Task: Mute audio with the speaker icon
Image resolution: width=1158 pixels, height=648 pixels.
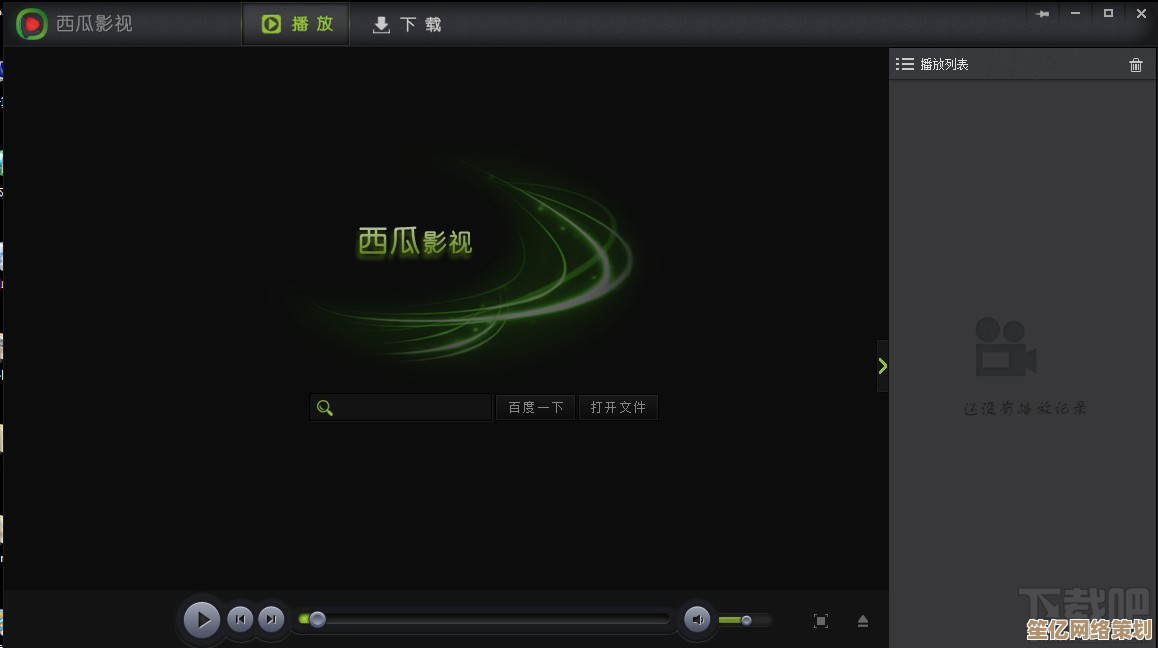Action: tap(697, 620)
